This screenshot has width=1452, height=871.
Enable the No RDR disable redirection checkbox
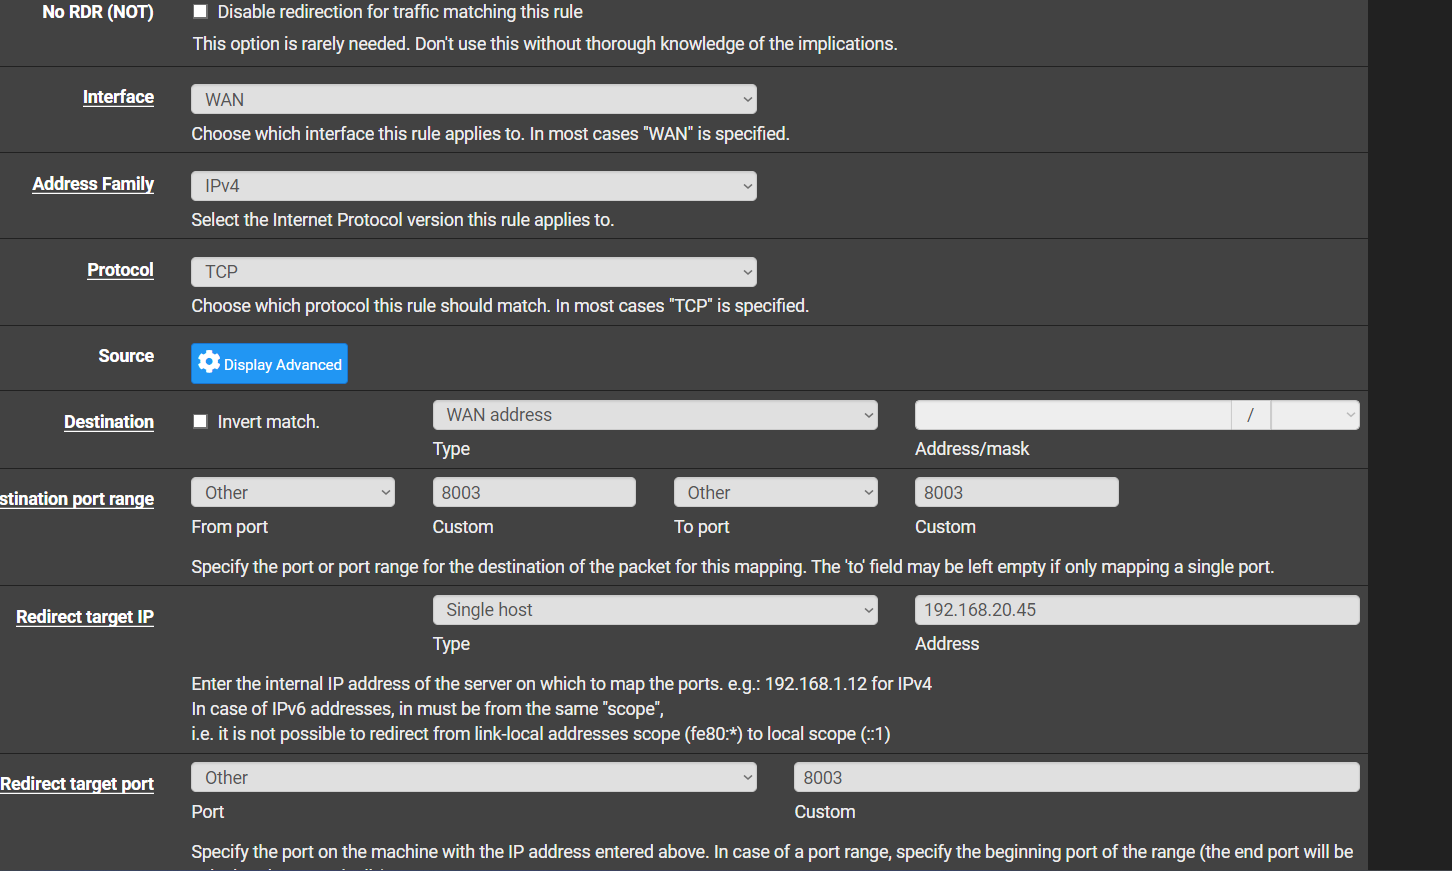tap(200, 11)
